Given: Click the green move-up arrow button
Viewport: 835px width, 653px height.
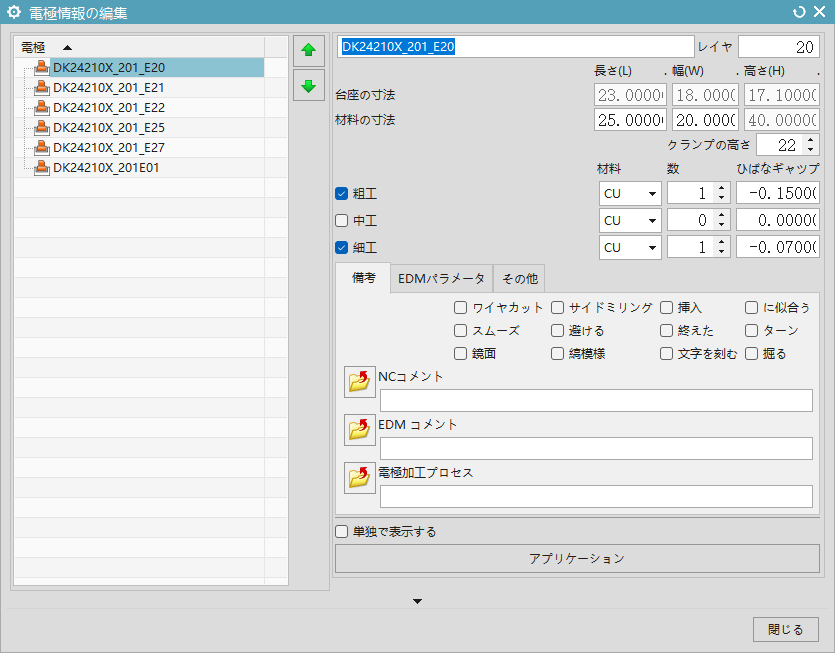Looking at the screenshot, I should [308, 49].
